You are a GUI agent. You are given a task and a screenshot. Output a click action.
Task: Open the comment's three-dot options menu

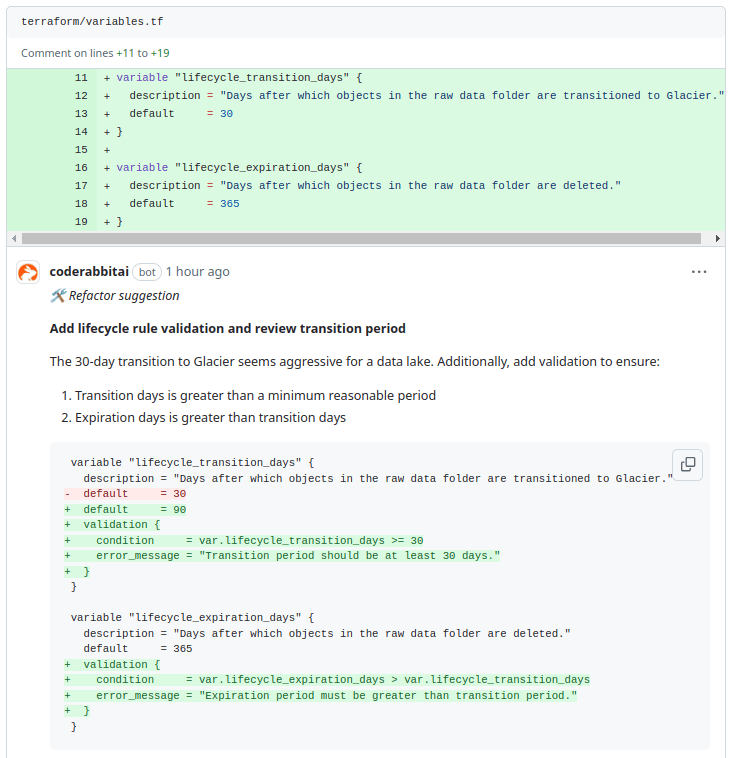pyautogui.click(x=699, y=272)
